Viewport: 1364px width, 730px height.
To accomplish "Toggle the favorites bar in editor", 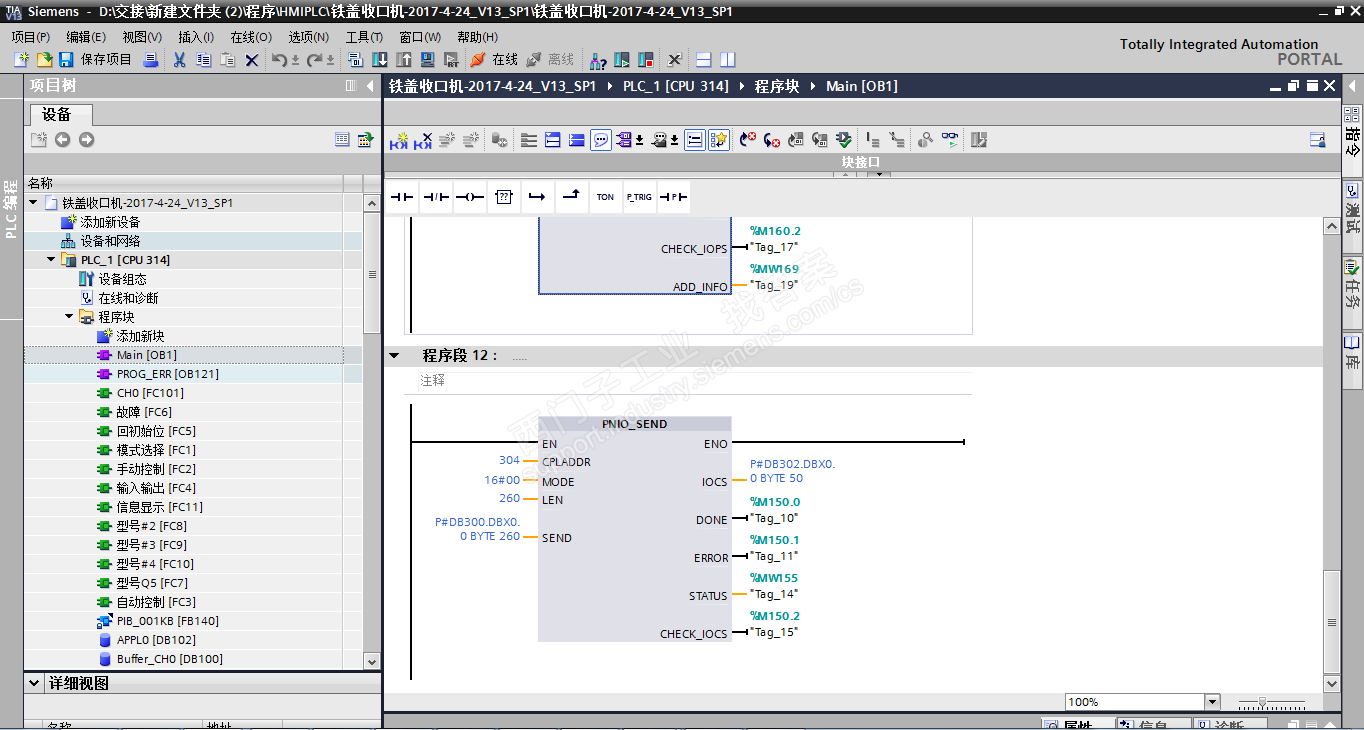I will point(719,140).
